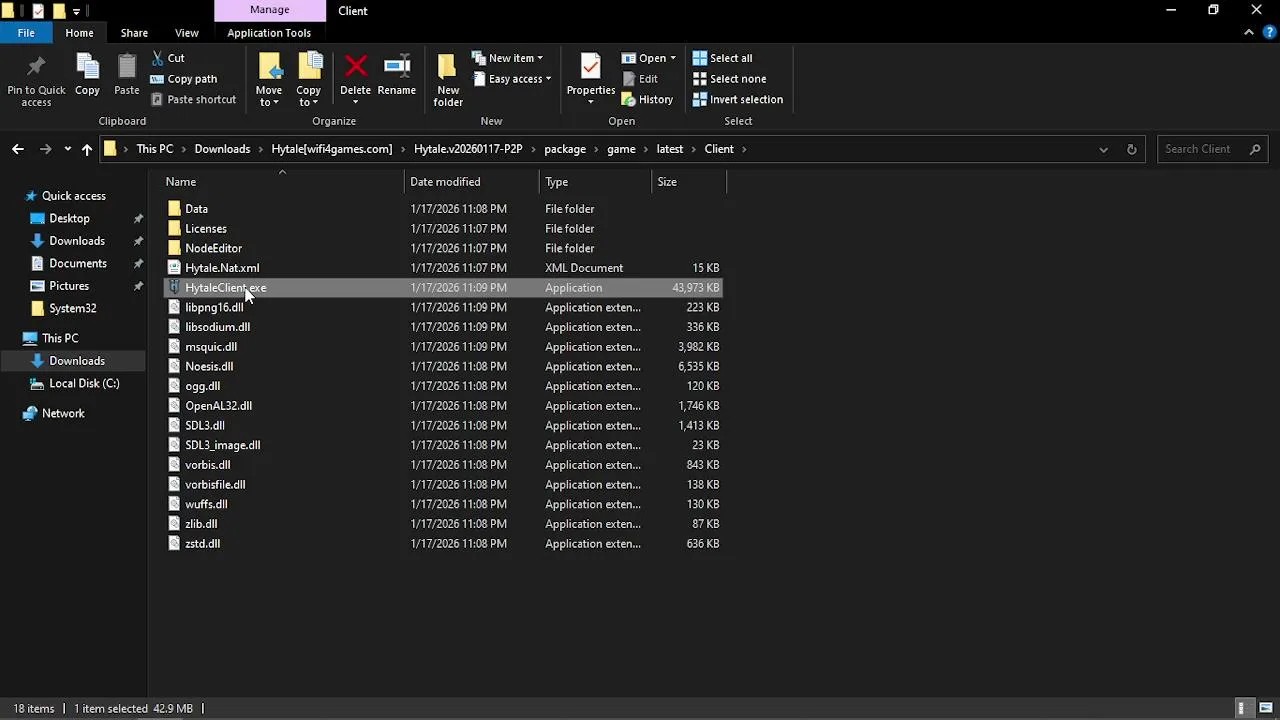Click the Open ribbon button
The width and height of the screenshot is (1280, 720).
tap(648, 58)
